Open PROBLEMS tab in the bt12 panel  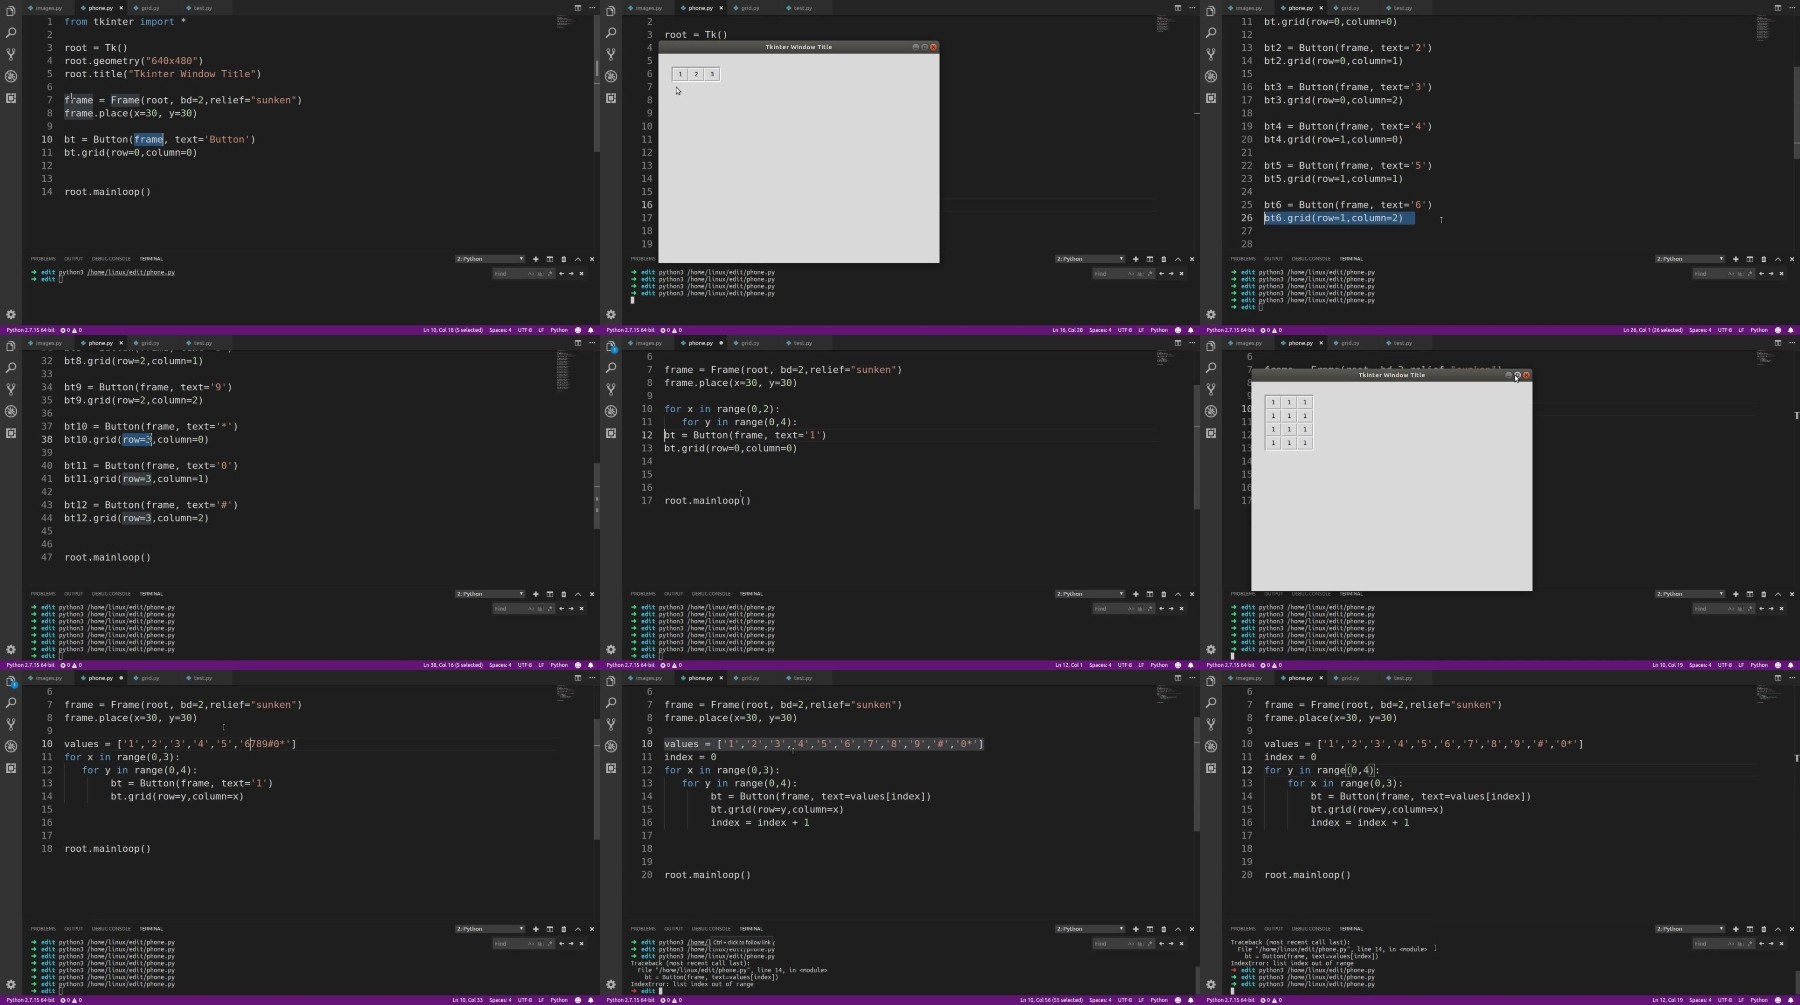(x=43, y=594)
